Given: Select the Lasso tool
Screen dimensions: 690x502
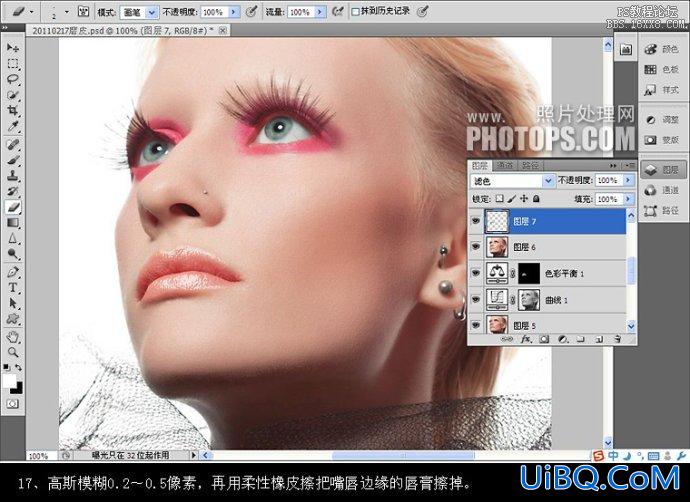Looking at the screenshot, I should [13, 79].
